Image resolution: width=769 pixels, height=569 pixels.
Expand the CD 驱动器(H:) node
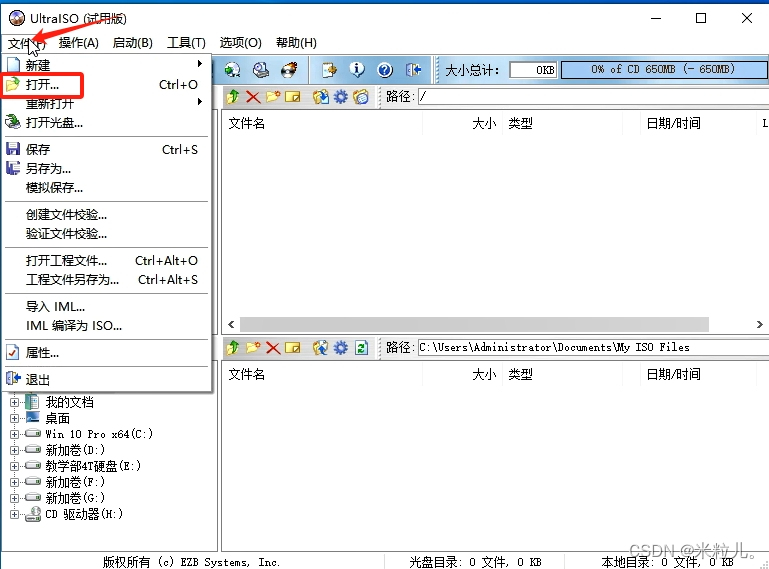(14, 514)
